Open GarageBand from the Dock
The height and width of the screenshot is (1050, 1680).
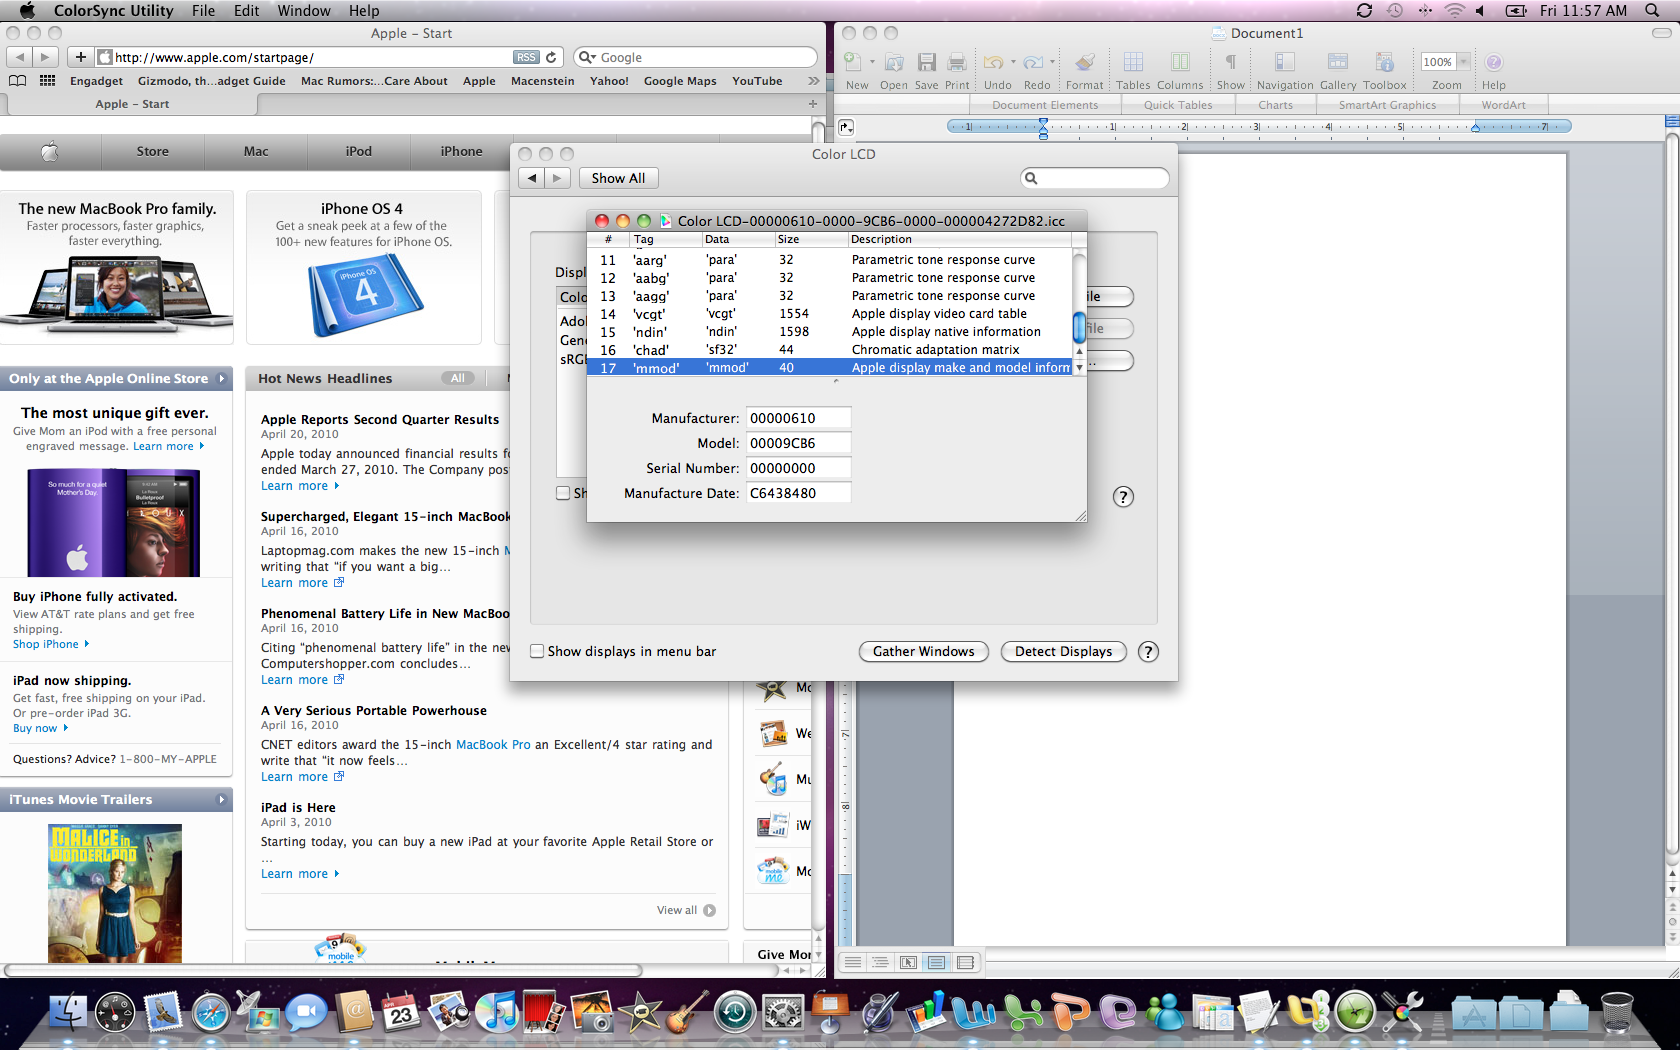pos(686,1012)
